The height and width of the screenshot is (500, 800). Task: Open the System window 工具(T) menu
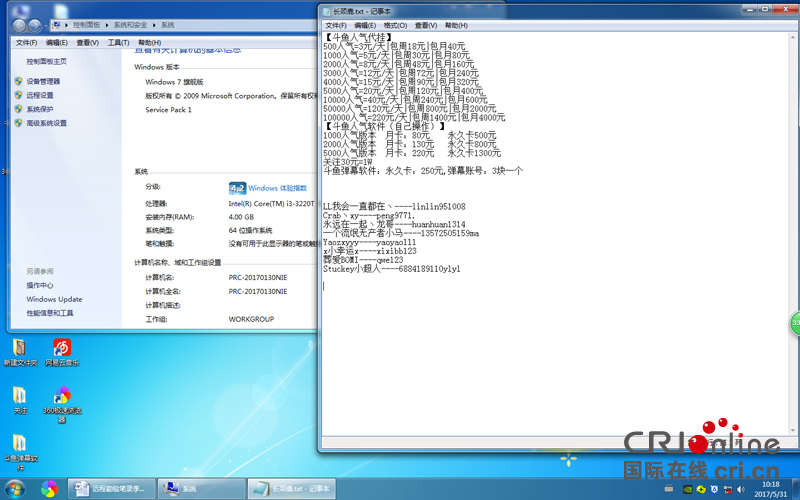point(118,42)
